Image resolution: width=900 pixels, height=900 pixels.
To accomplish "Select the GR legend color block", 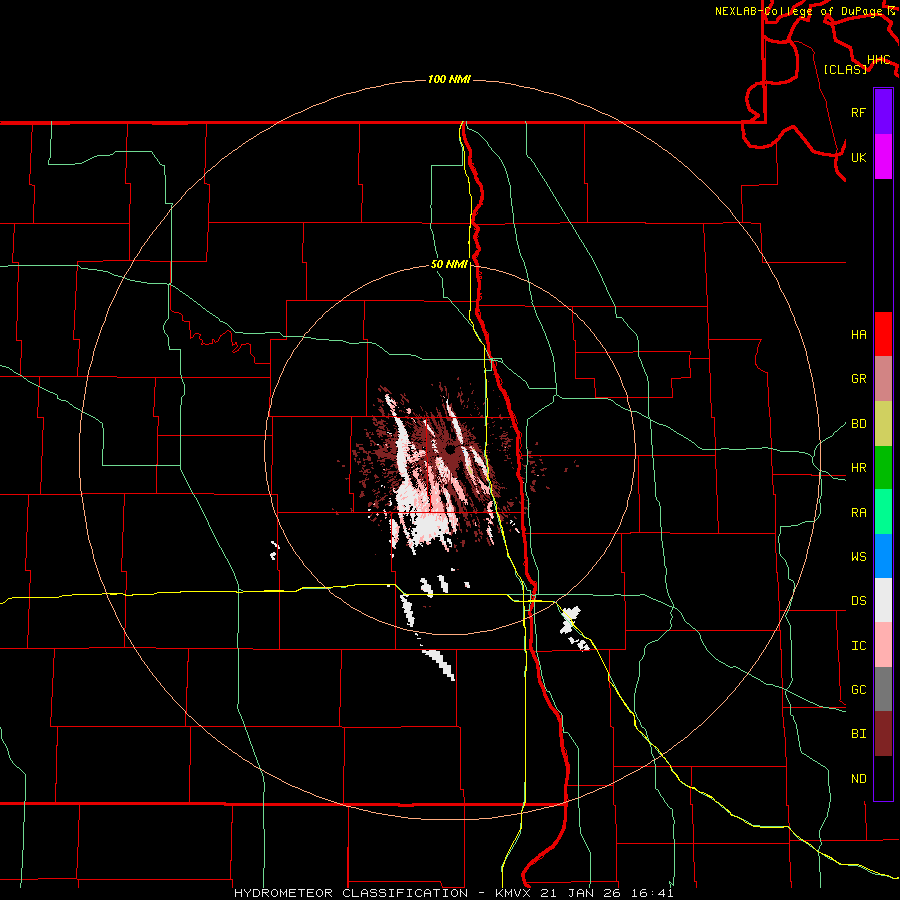I will [x=883, y=379].
